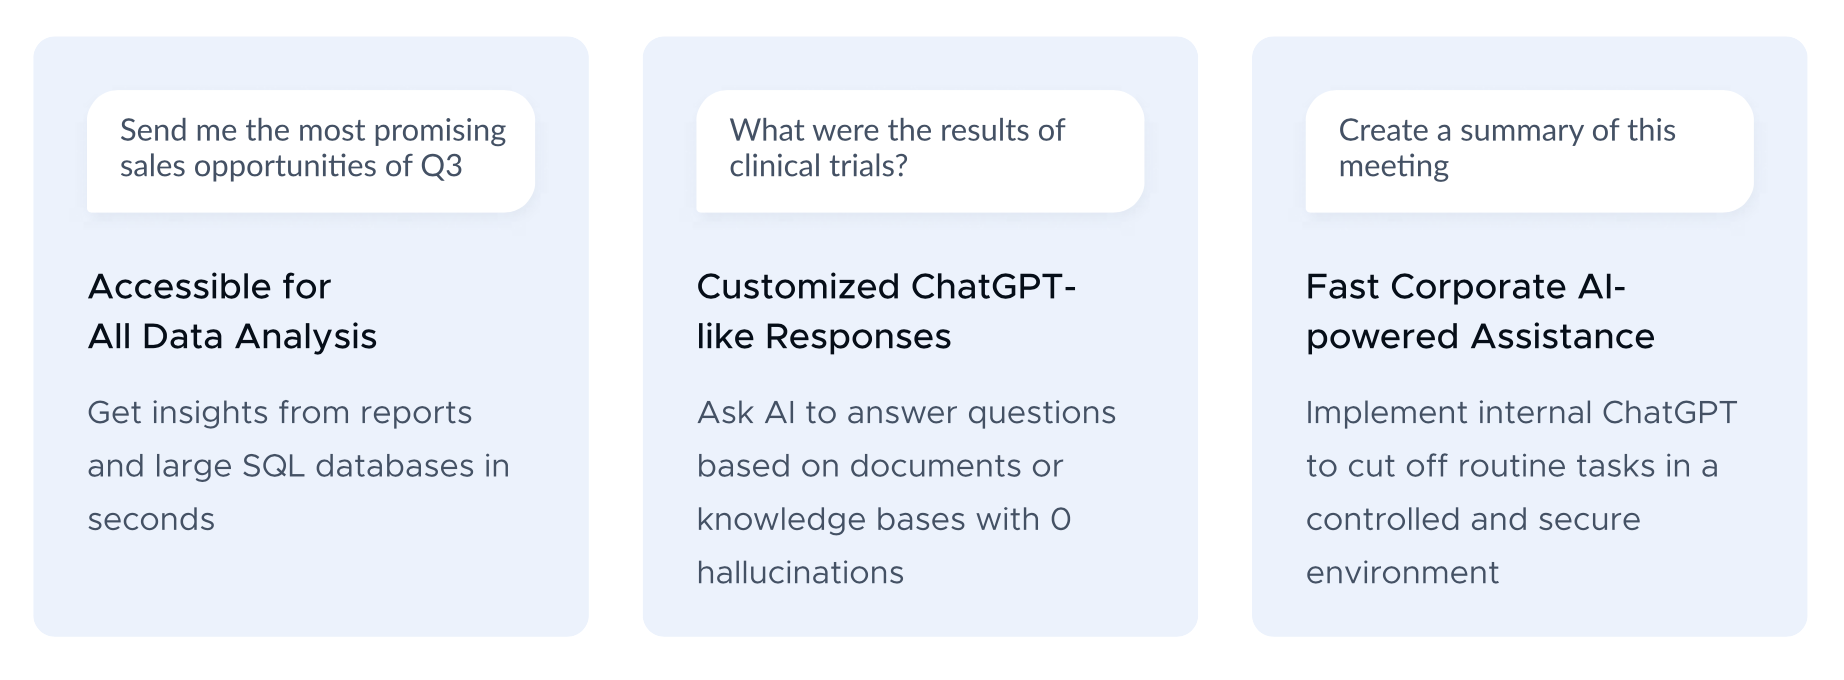This screenshot has width=1844, height=680.
Task: Open the third card about corporate AI assistance
Action: click(1529, 337)
